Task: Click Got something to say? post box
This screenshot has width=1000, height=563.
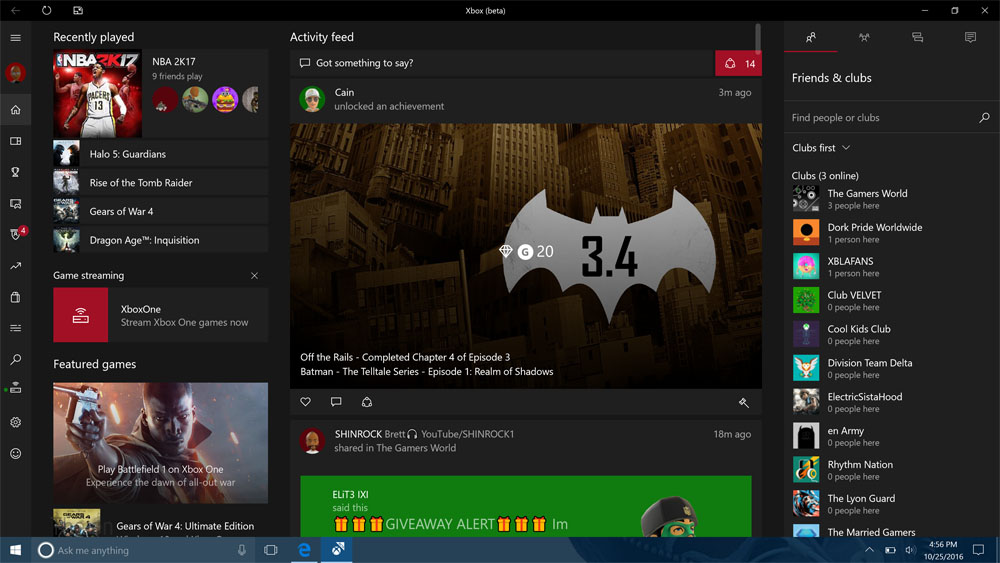Action: pos(503,63)
